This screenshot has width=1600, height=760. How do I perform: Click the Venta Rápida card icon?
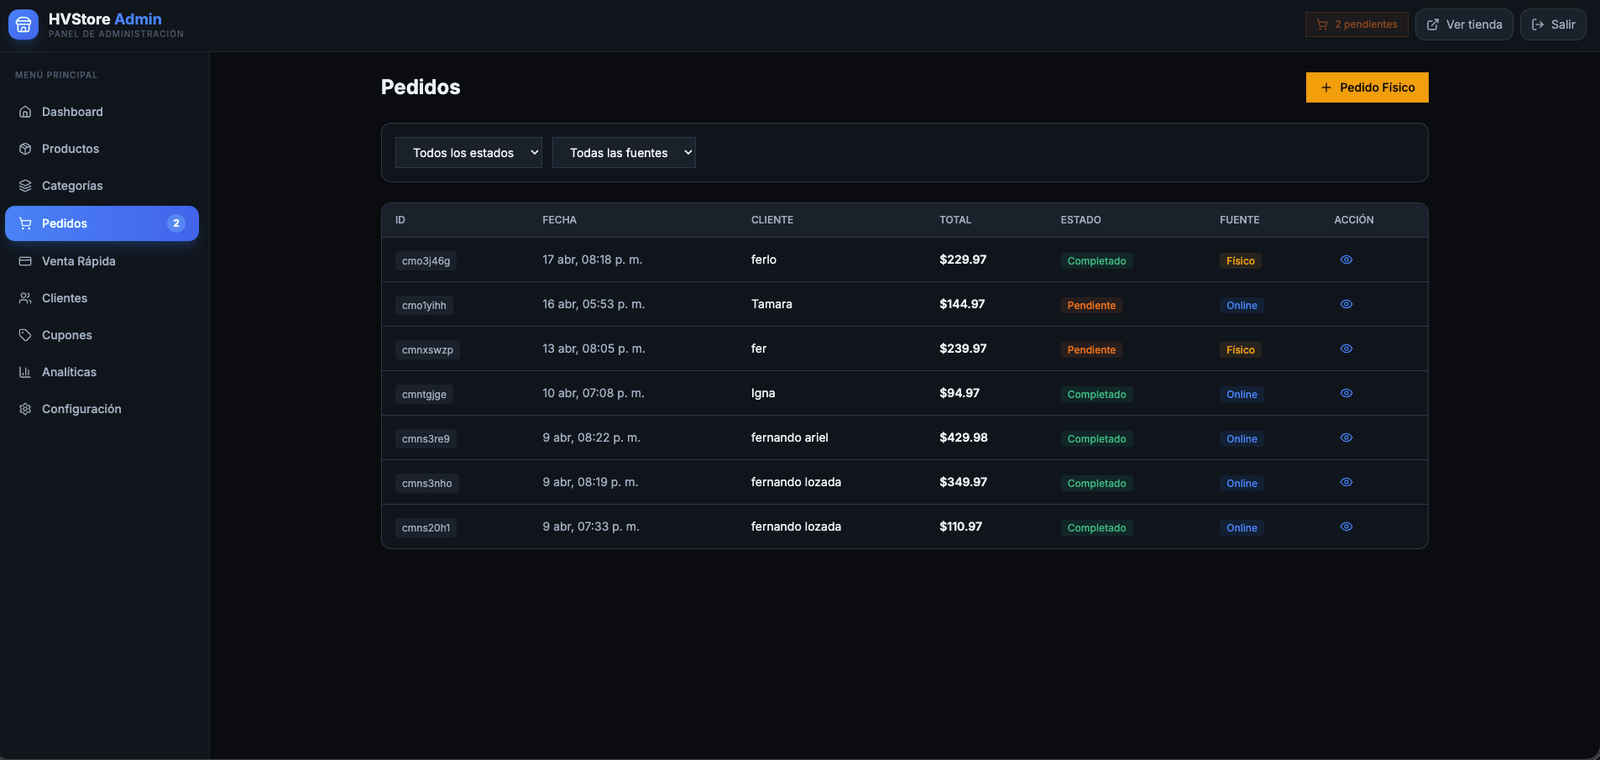coord(25,261)
